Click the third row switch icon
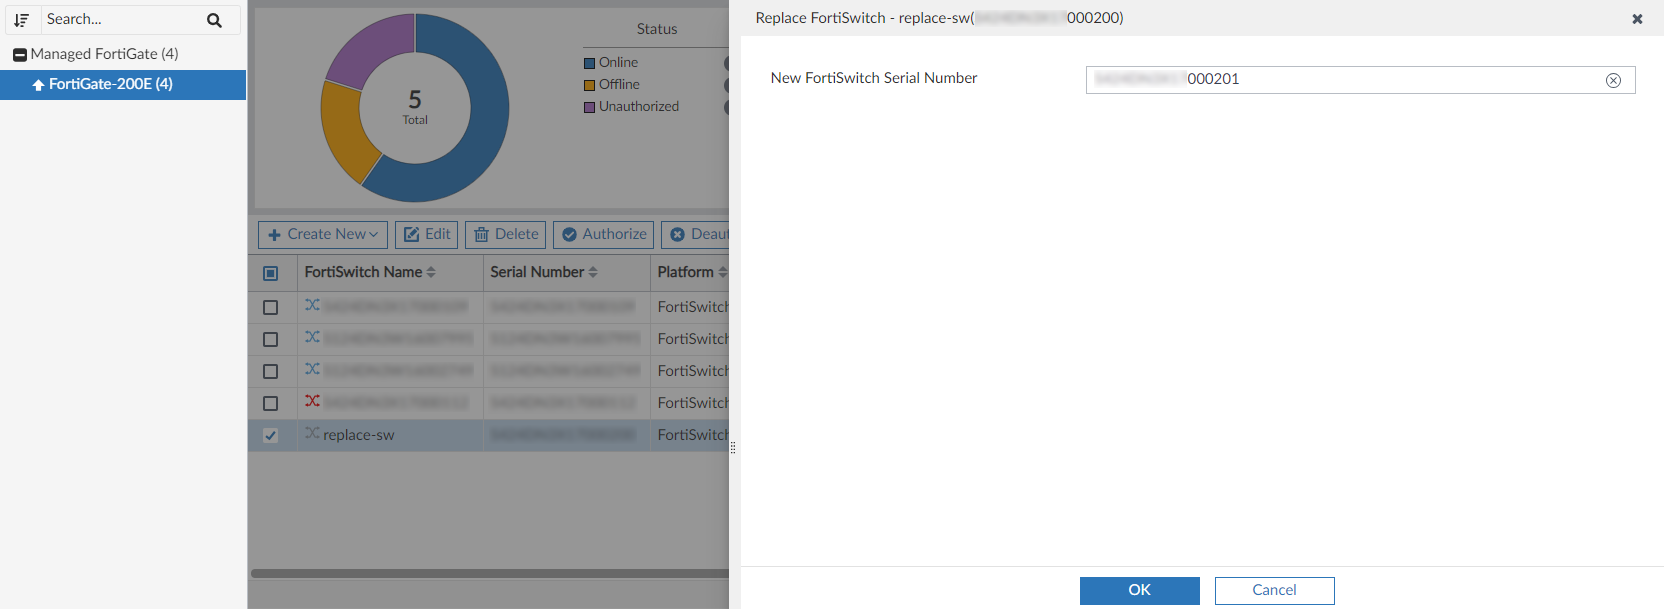 [x=312, y=369]
